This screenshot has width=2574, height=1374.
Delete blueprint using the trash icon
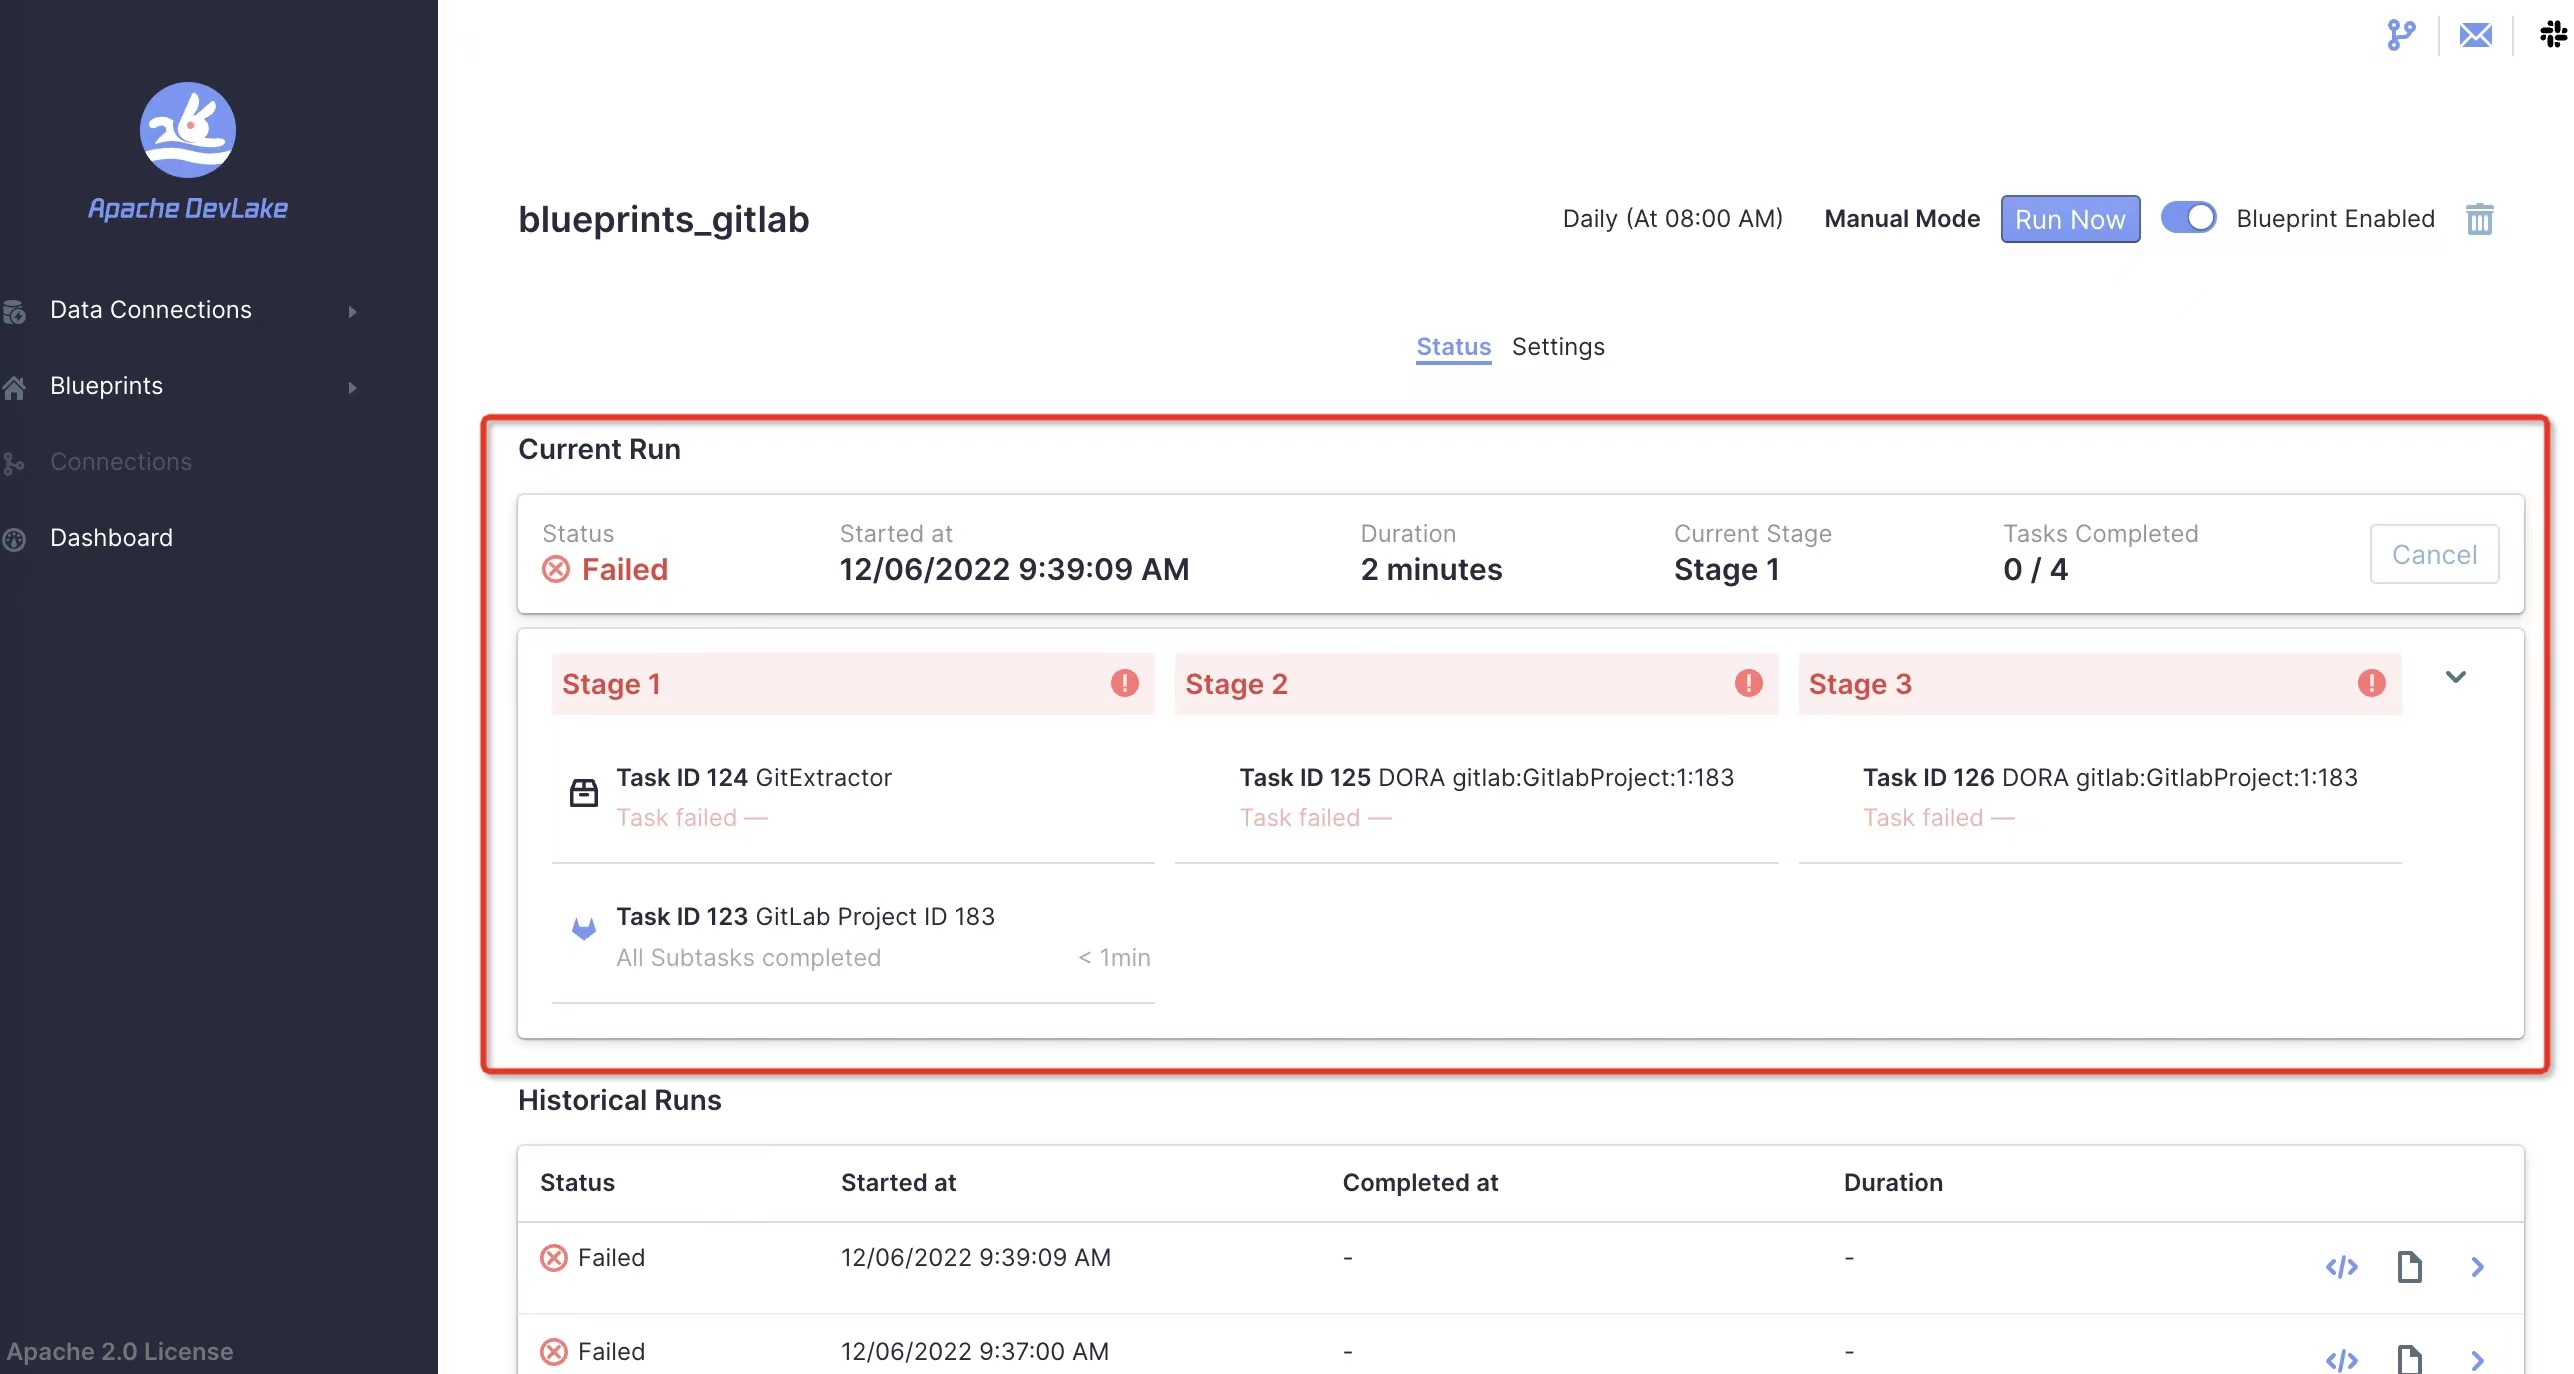[2479, 219]
